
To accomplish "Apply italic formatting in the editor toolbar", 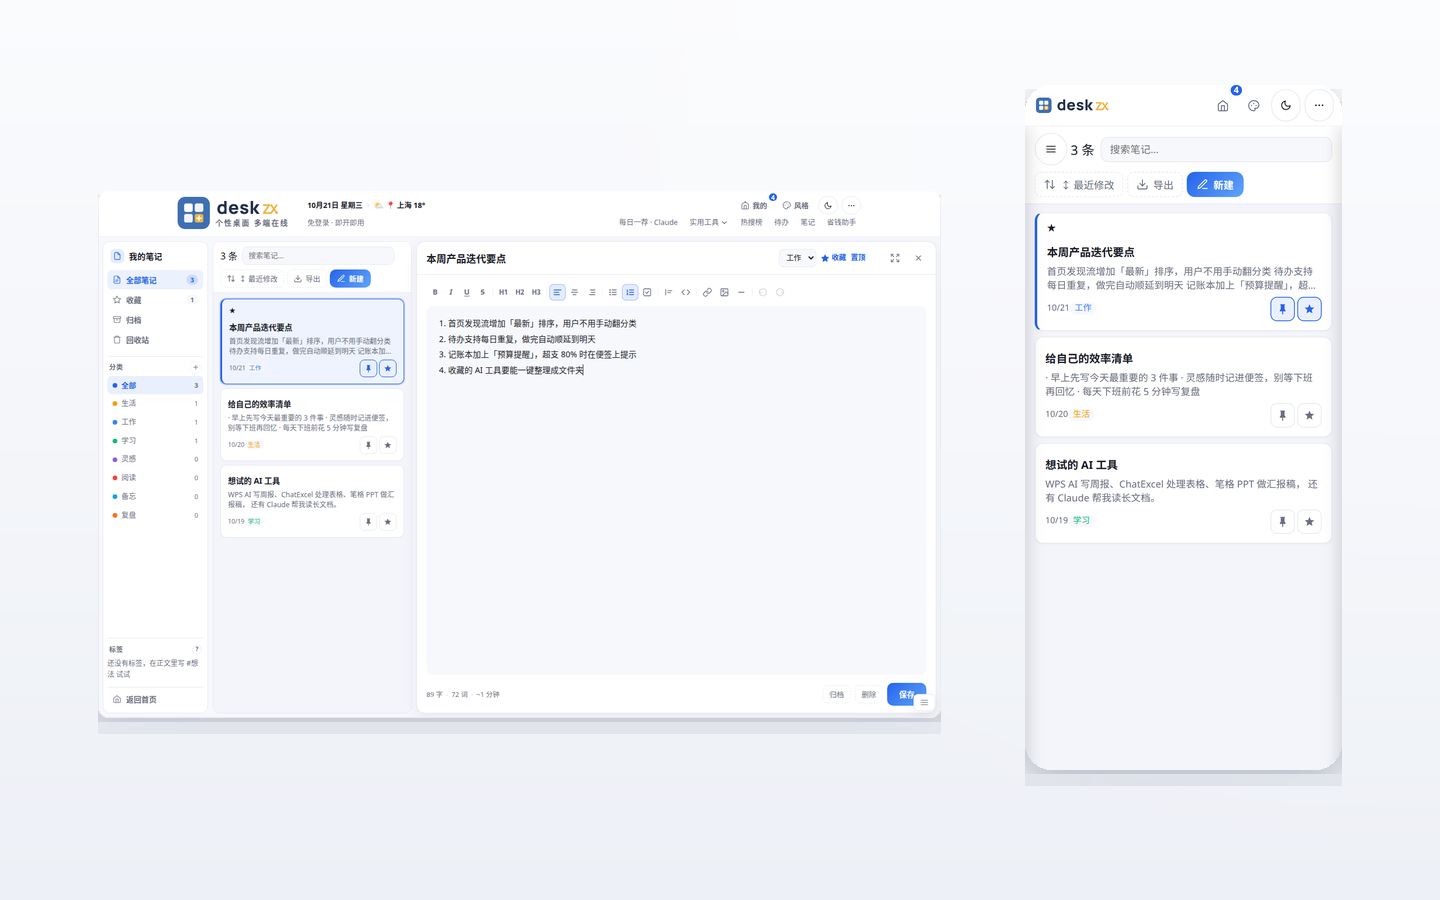I will coord(450,292).
